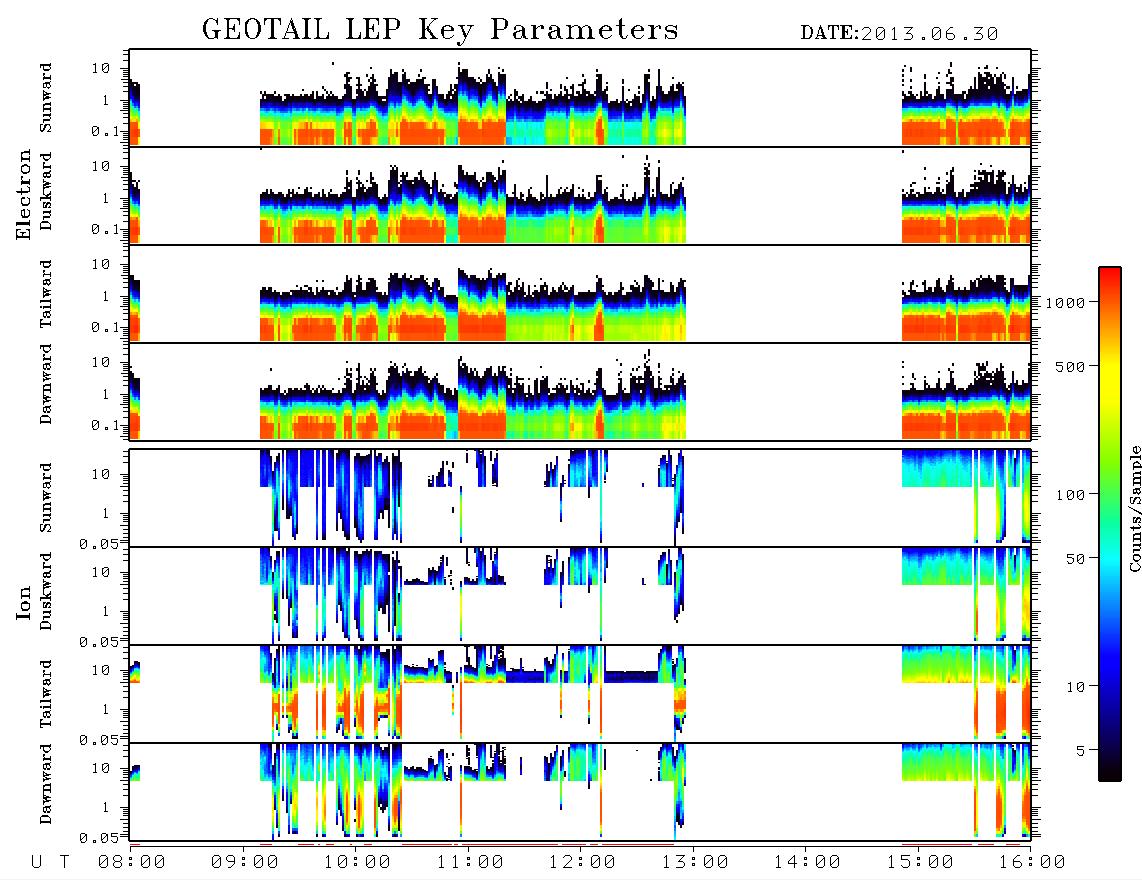Select the '12:00' time tick label

coord(583,862)
